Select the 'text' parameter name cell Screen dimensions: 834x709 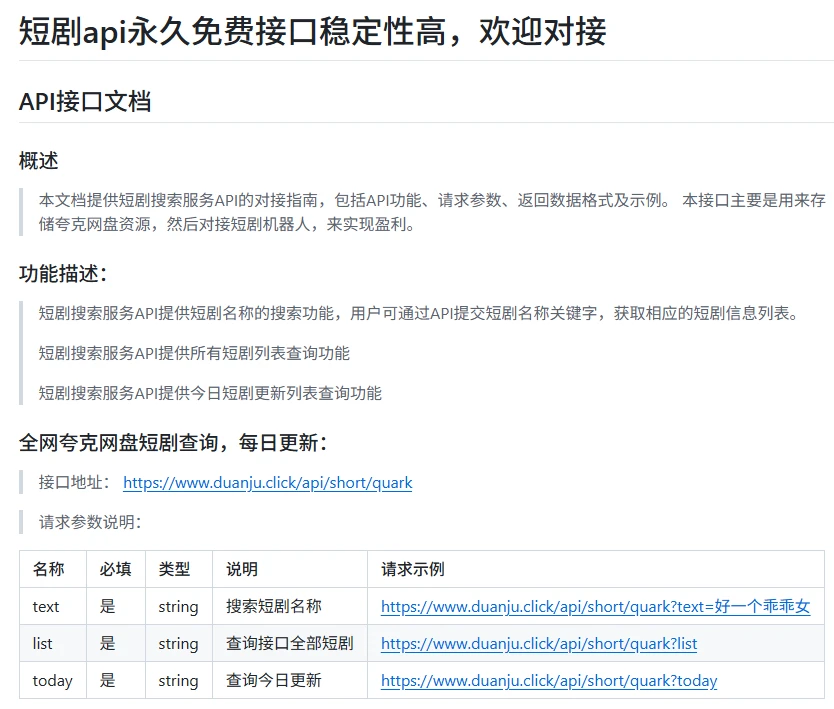[46, 607]
